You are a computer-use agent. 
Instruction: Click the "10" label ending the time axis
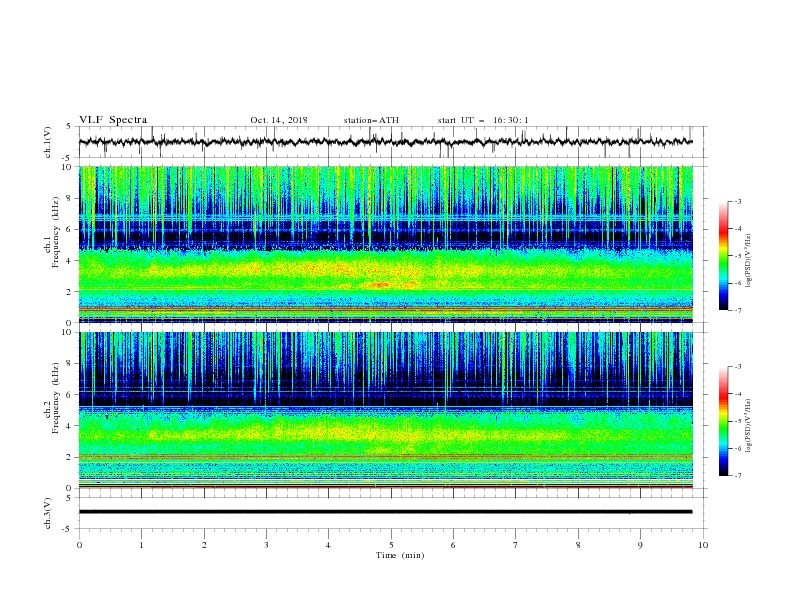coord(703,545)
